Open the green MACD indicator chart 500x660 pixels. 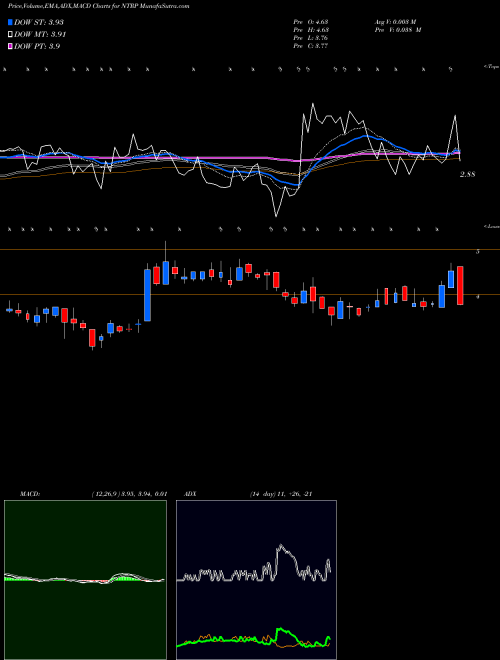(85, 580)
